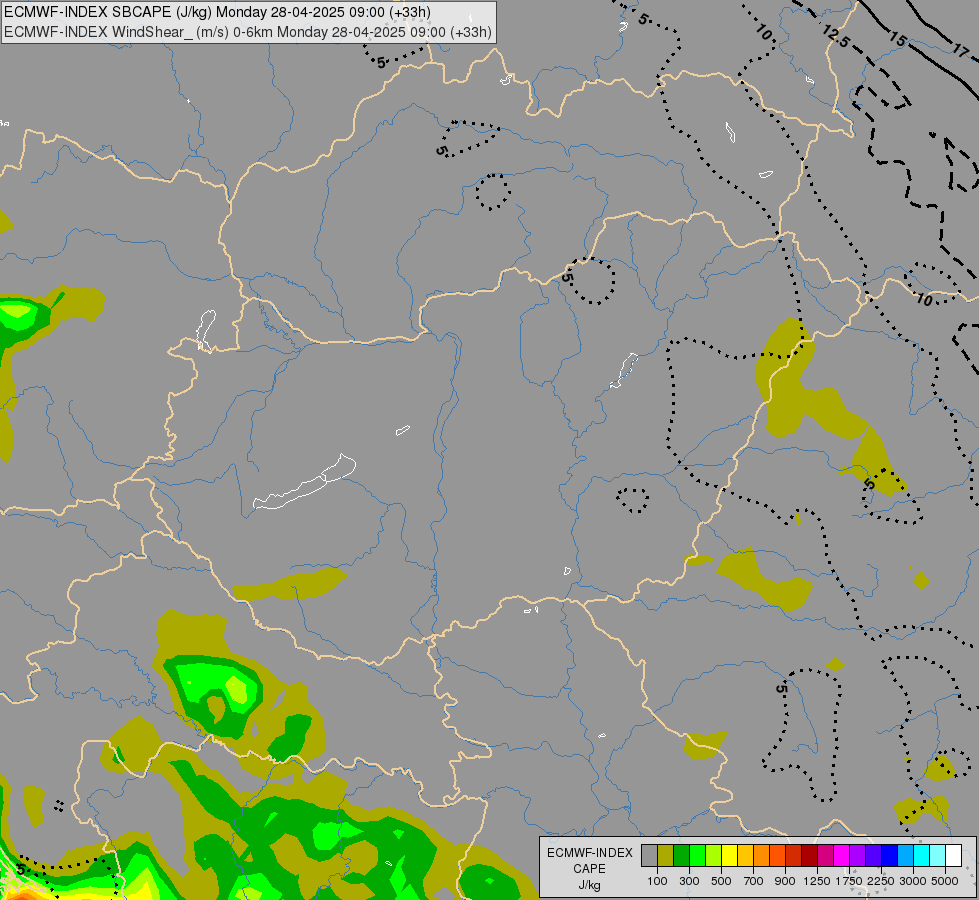
Task: Click the 300 legend value
Action: pos(689,881)
